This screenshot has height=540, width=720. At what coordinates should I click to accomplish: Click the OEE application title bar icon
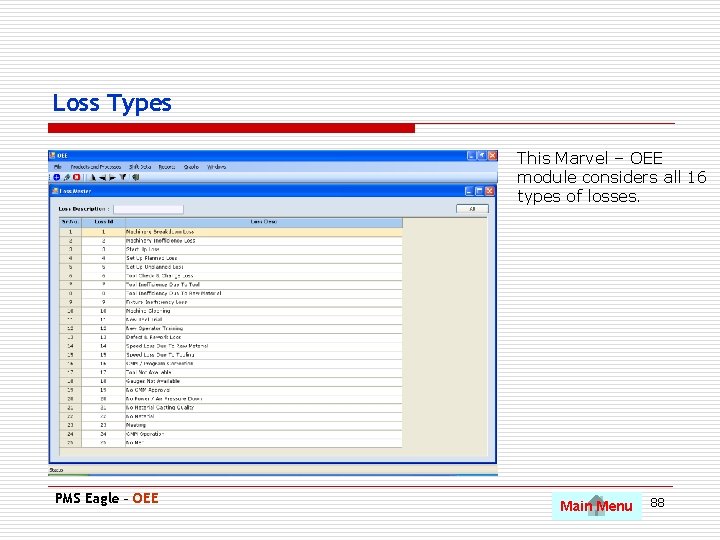52,156
